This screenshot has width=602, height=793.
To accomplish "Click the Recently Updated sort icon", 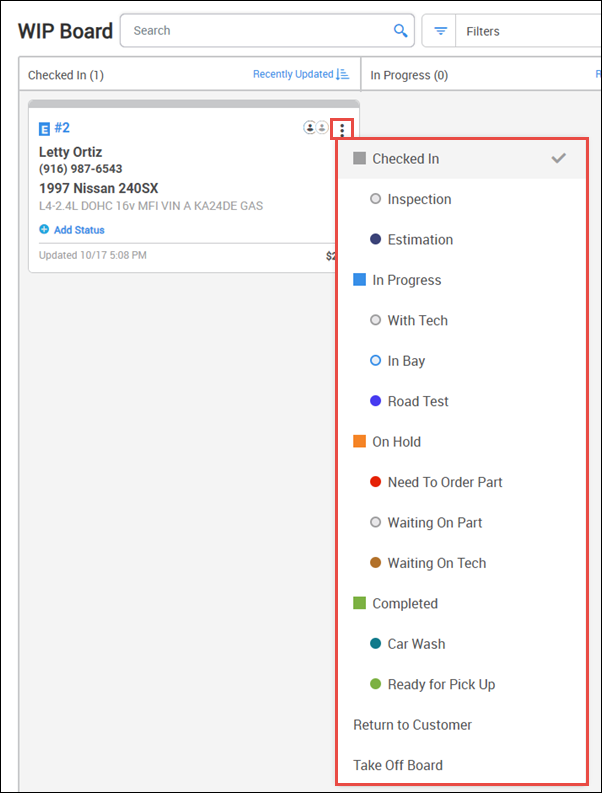I will [x=343, y=74].
